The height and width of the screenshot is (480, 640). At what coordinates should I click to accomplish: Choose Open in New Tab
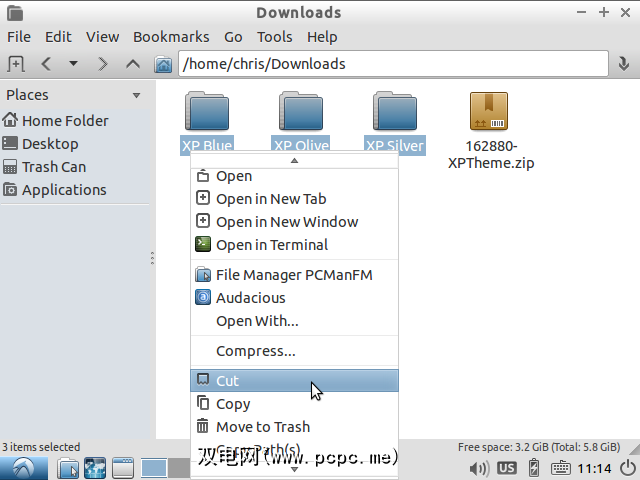pyautogui.click(x=294, y=199)
